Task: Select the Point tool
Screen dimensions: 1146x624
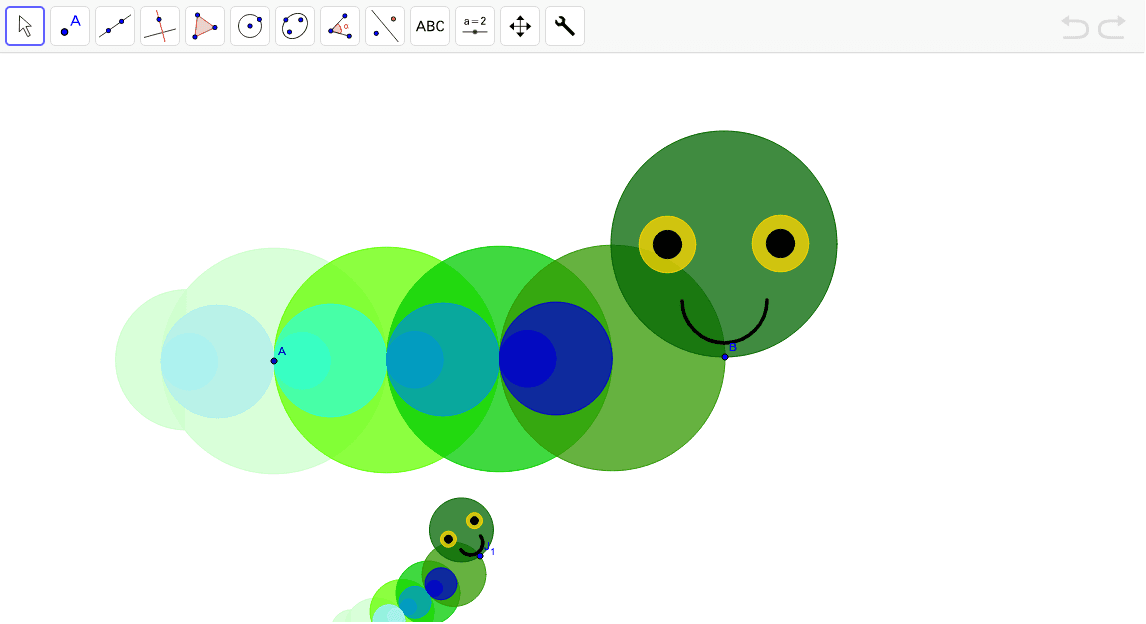Action: [x=70, y=26]
